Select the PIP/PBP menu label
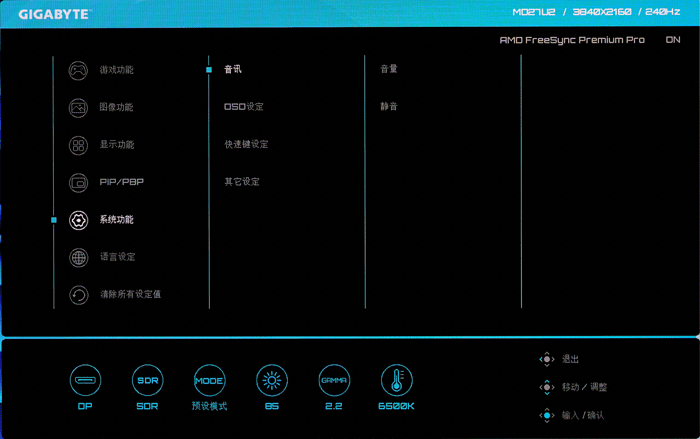 coord(121,182)
